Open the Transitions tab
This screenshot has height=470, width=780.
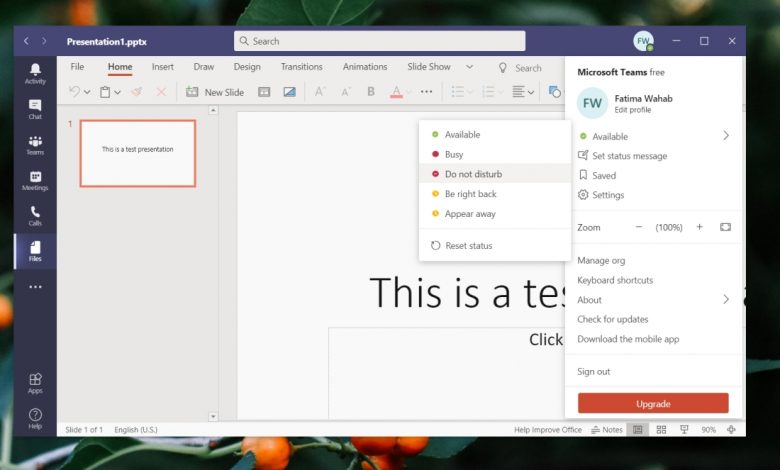[x=301, y=67]
